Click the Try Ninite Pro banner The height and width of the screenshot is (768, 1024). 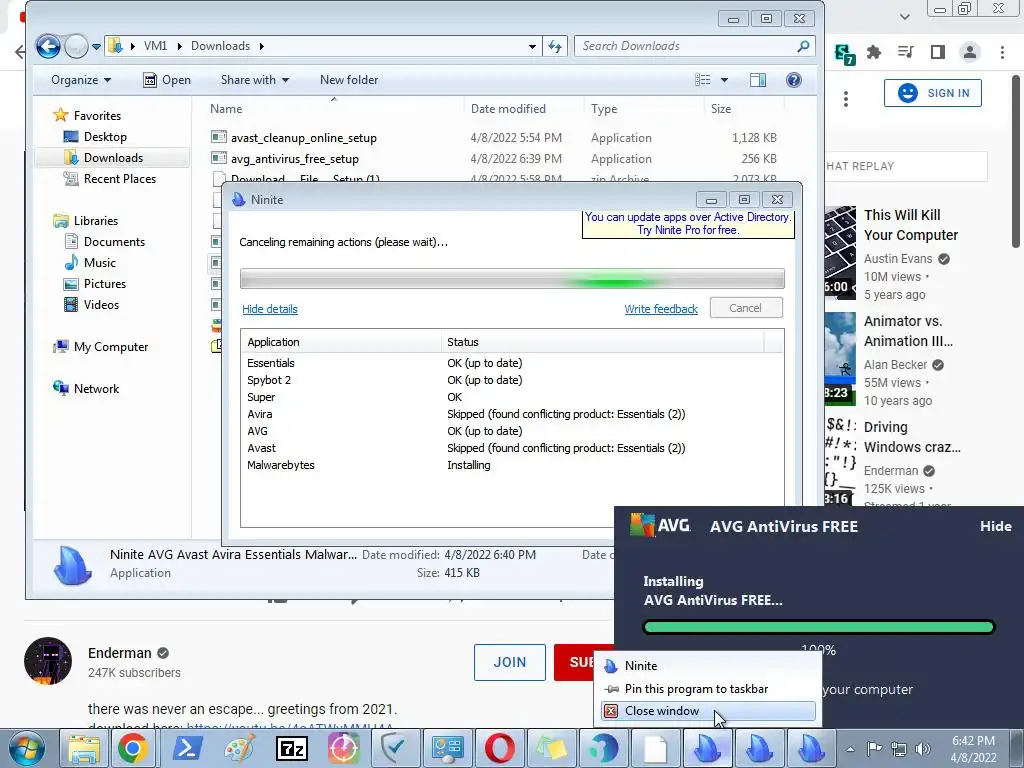click(x=688, y=224)
